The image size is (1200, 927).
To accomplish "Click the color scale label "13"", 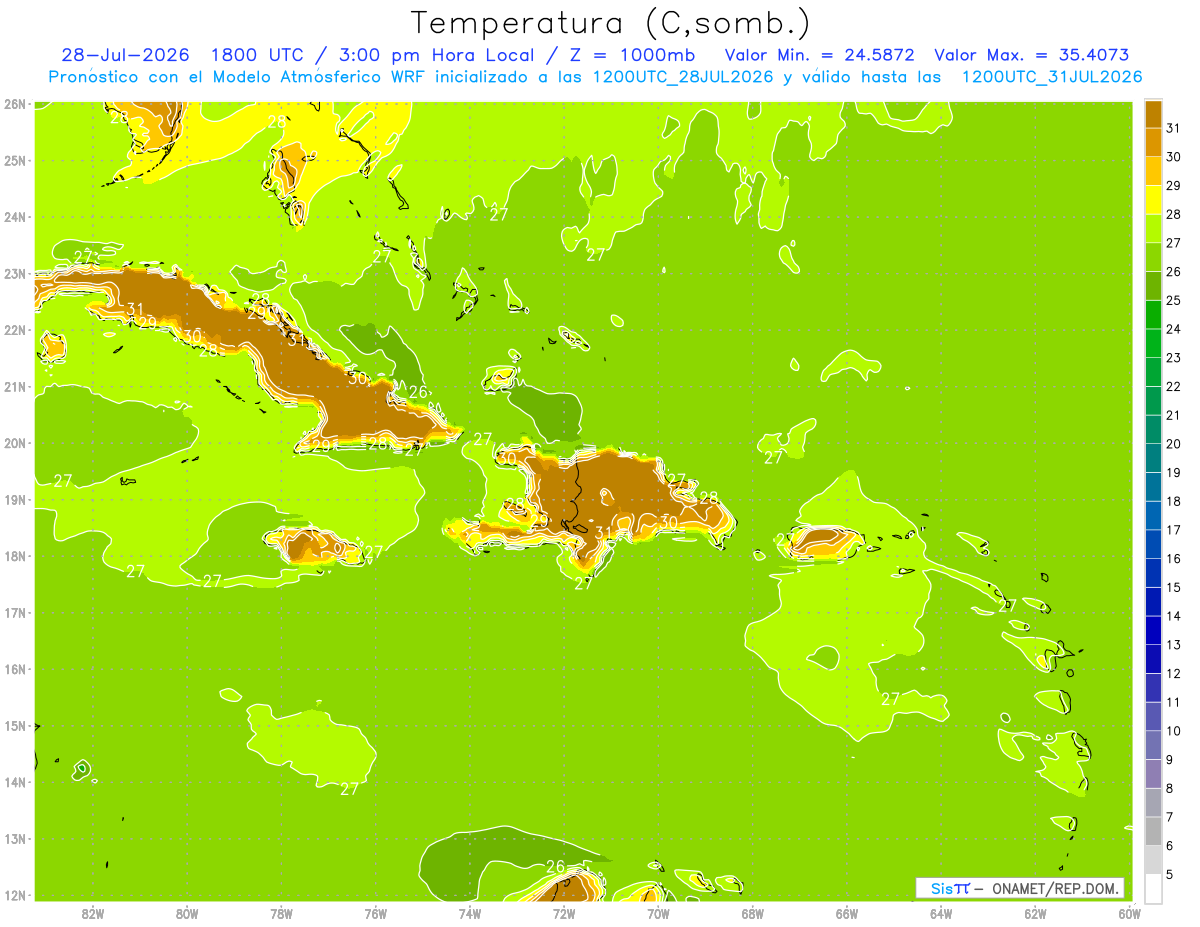I will (1173, 644).
